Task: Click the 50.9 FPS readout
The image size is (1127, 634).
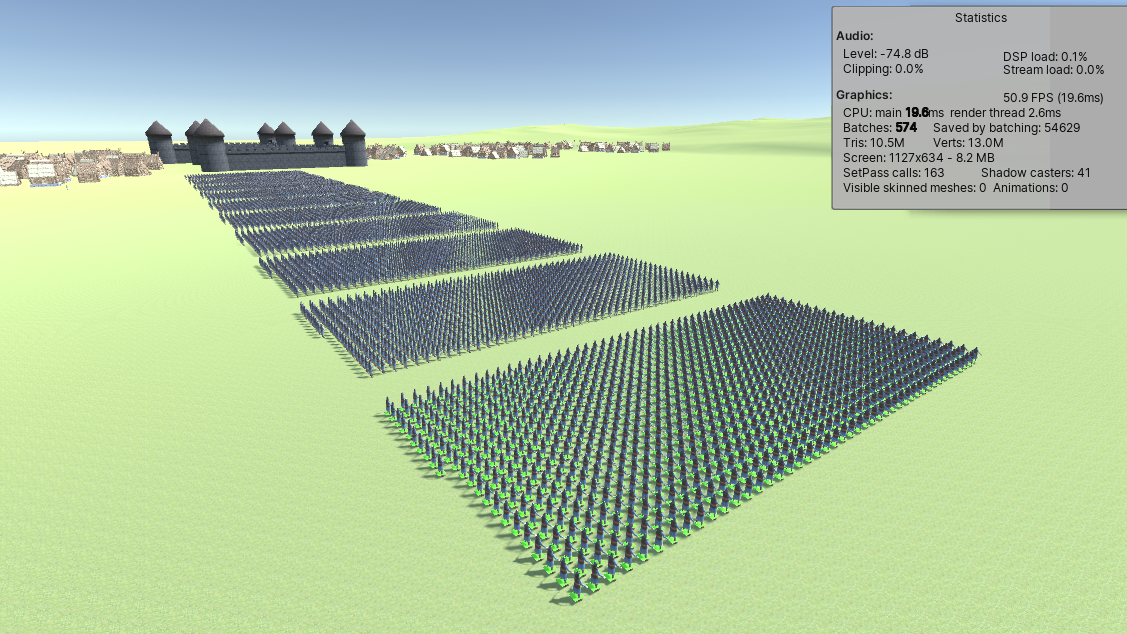Action: pos(1053,98)
